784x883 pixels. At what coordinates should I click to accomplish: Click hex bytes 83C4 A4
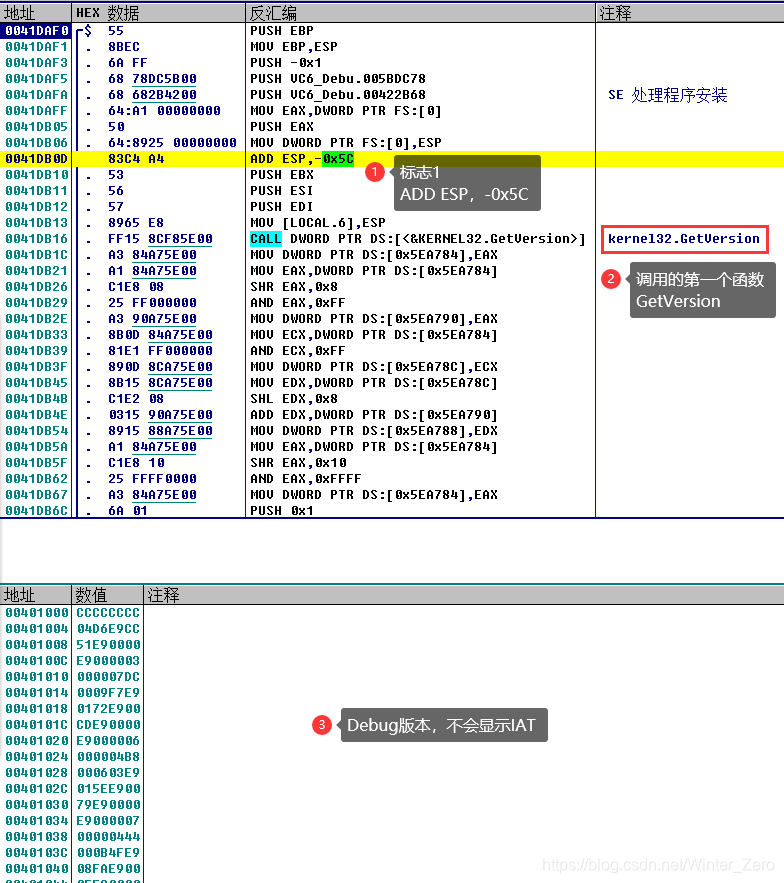coord(136,159)
